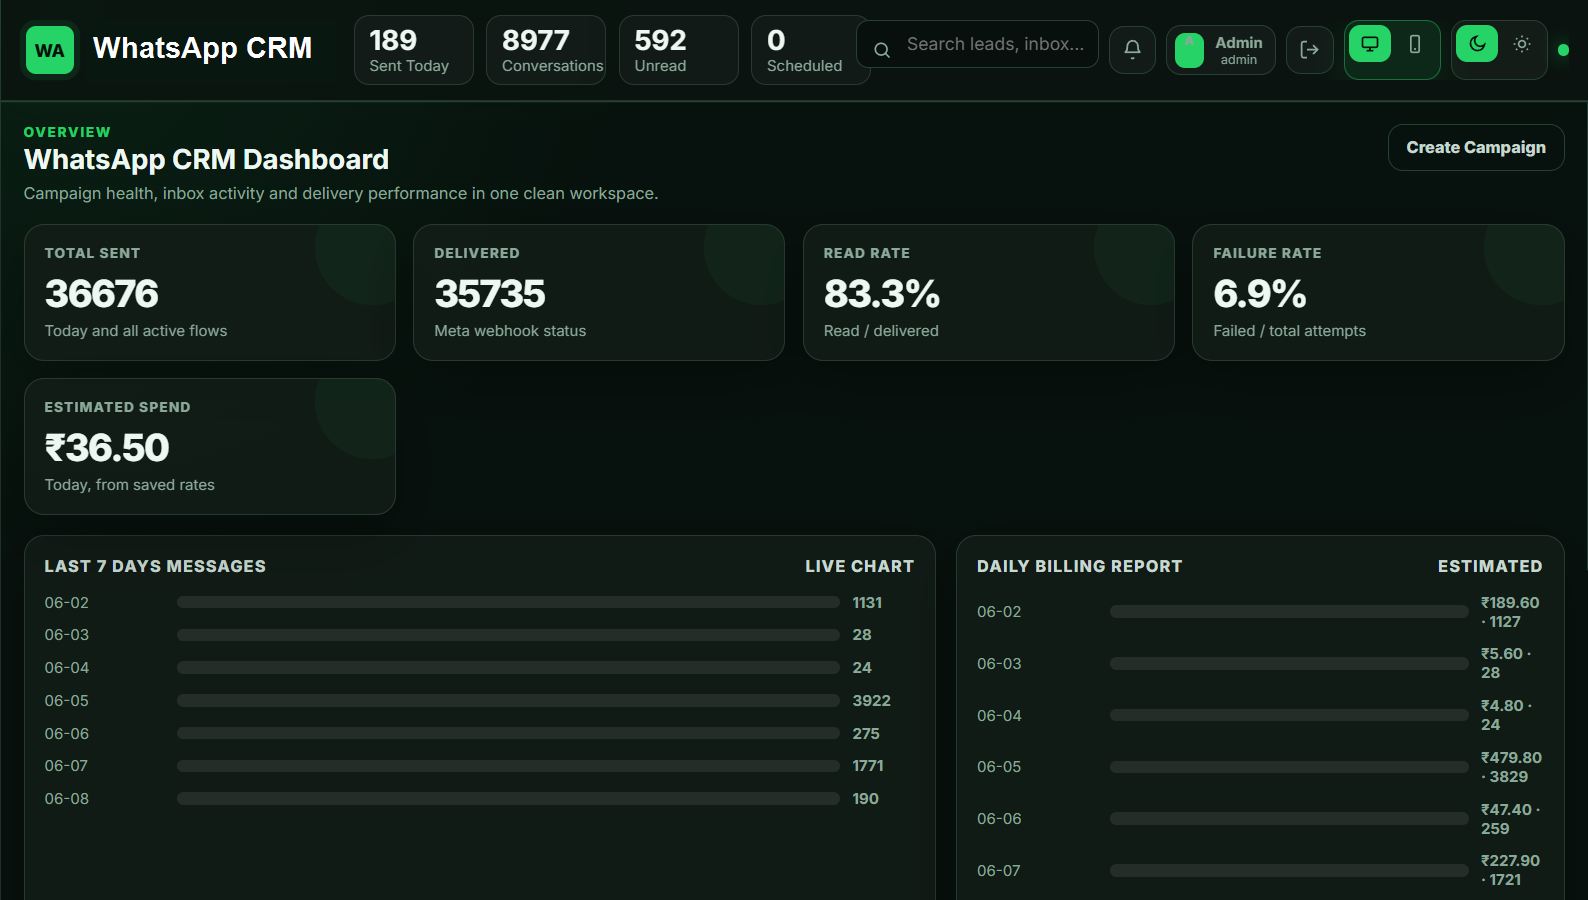Viewport: 1588px width, 900px height.
Task: Click the 06-05 messages progress bar
Action: 508,700
